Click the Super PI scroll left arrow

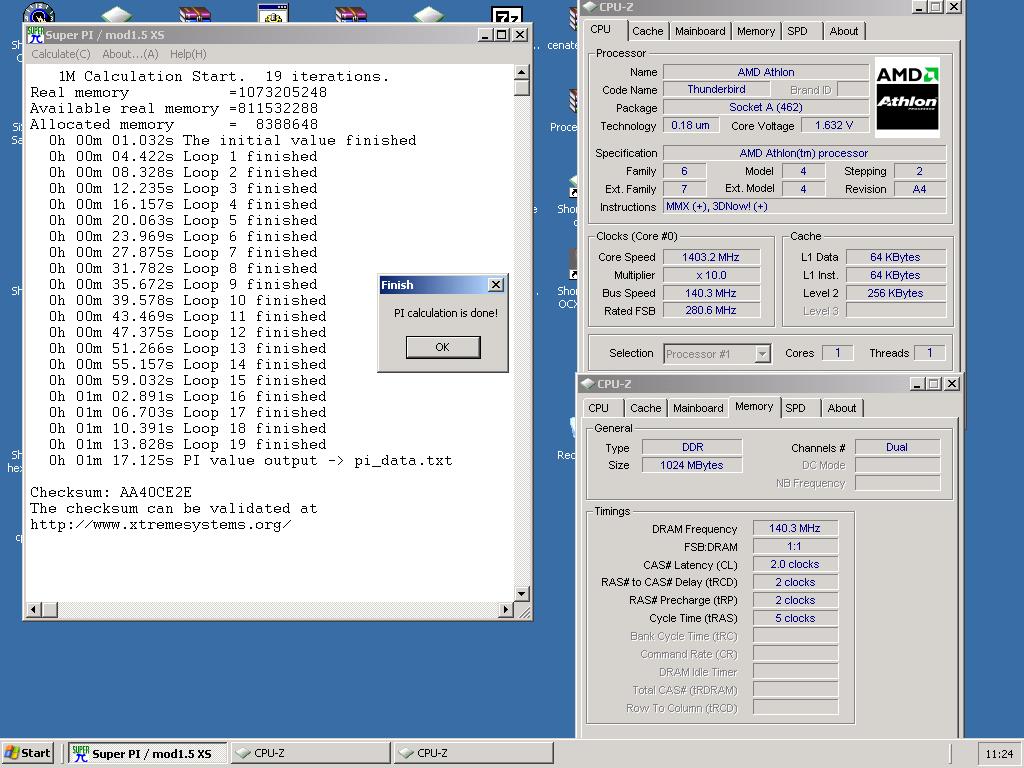(33, 609)
